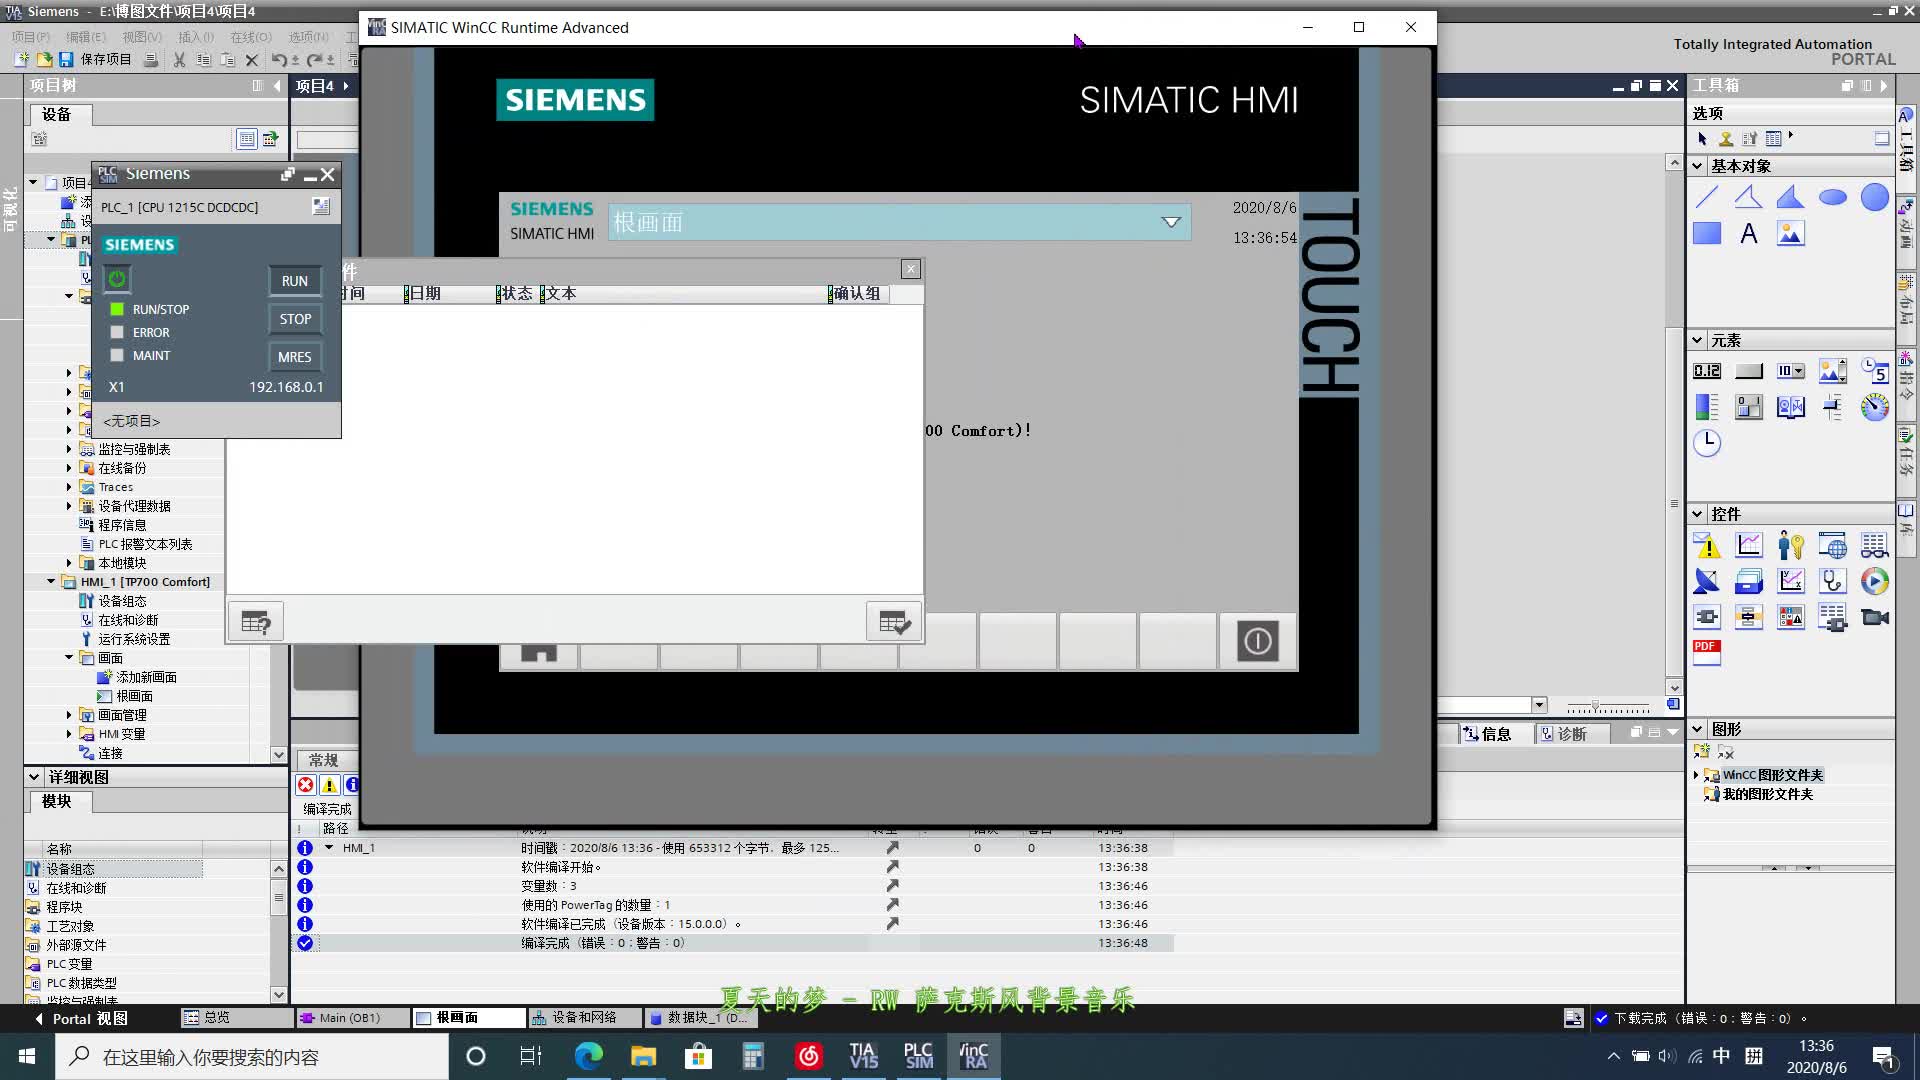
Task: Select the I/O field element (0.12)
Action: [x=1707, y=371]
